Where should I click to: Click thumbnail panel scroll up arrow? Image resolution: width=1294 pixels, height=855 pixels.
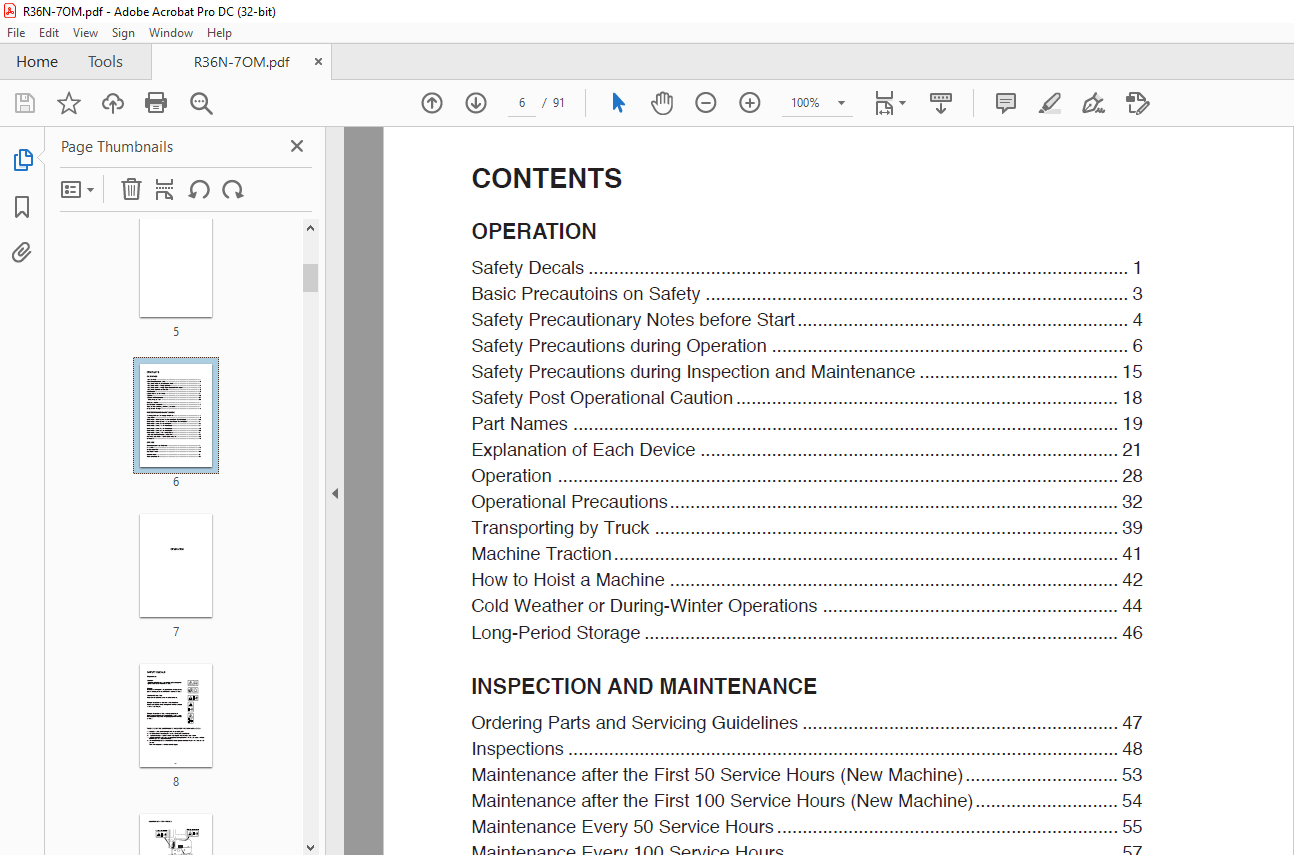(311, 228)
